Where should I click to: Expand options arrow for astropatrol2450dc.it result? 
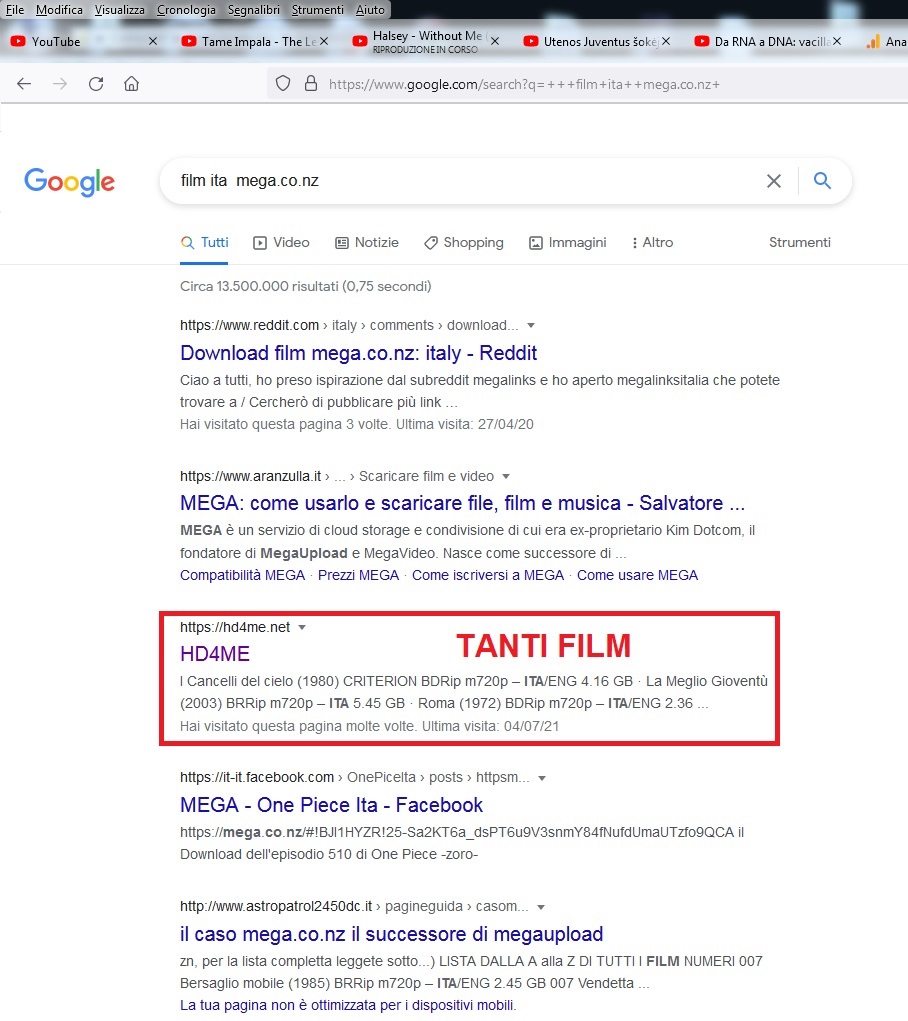click(x=540, y=907)
